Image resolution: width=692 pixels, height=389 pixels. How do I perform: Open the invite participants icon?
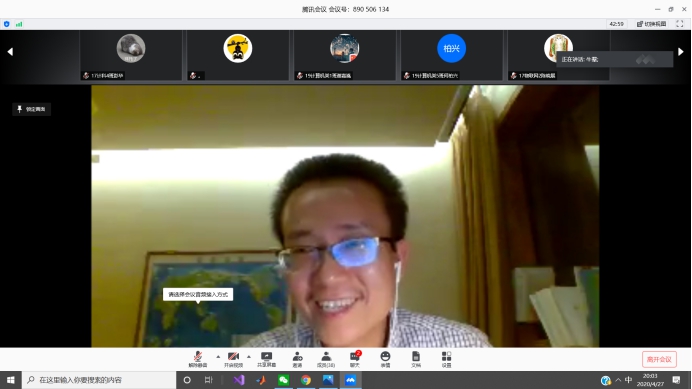pyautogui.click(x=297, y=359)
